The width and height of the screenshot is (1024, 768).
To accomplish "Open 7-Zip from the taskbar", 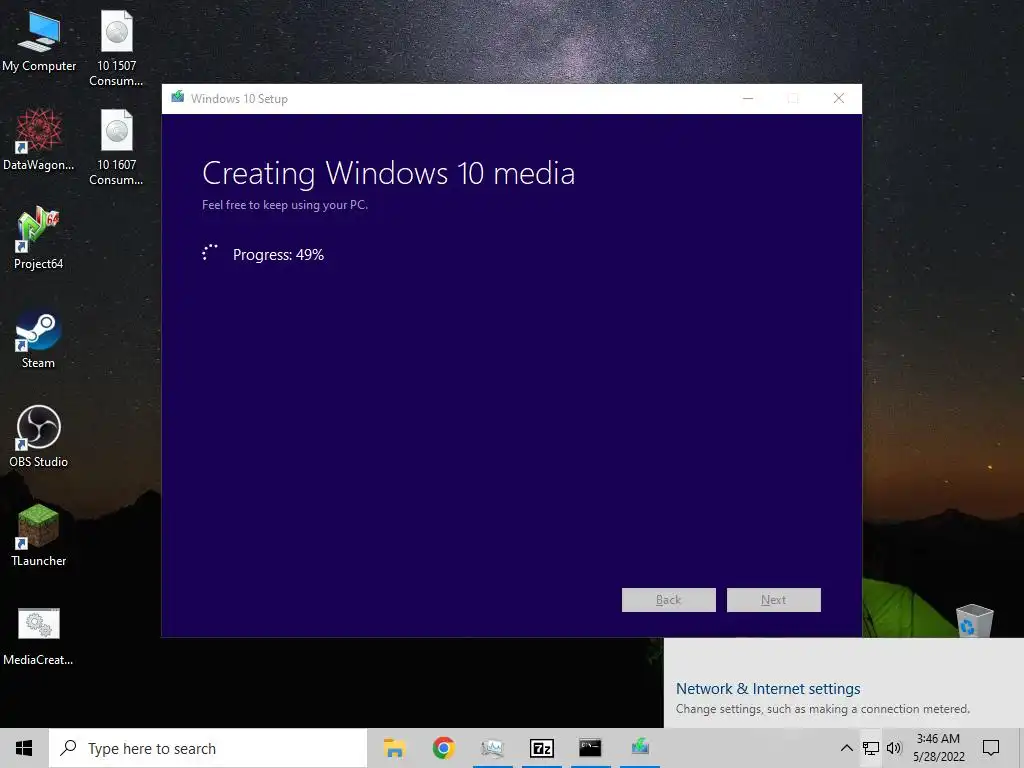I will tap(541, 748).
